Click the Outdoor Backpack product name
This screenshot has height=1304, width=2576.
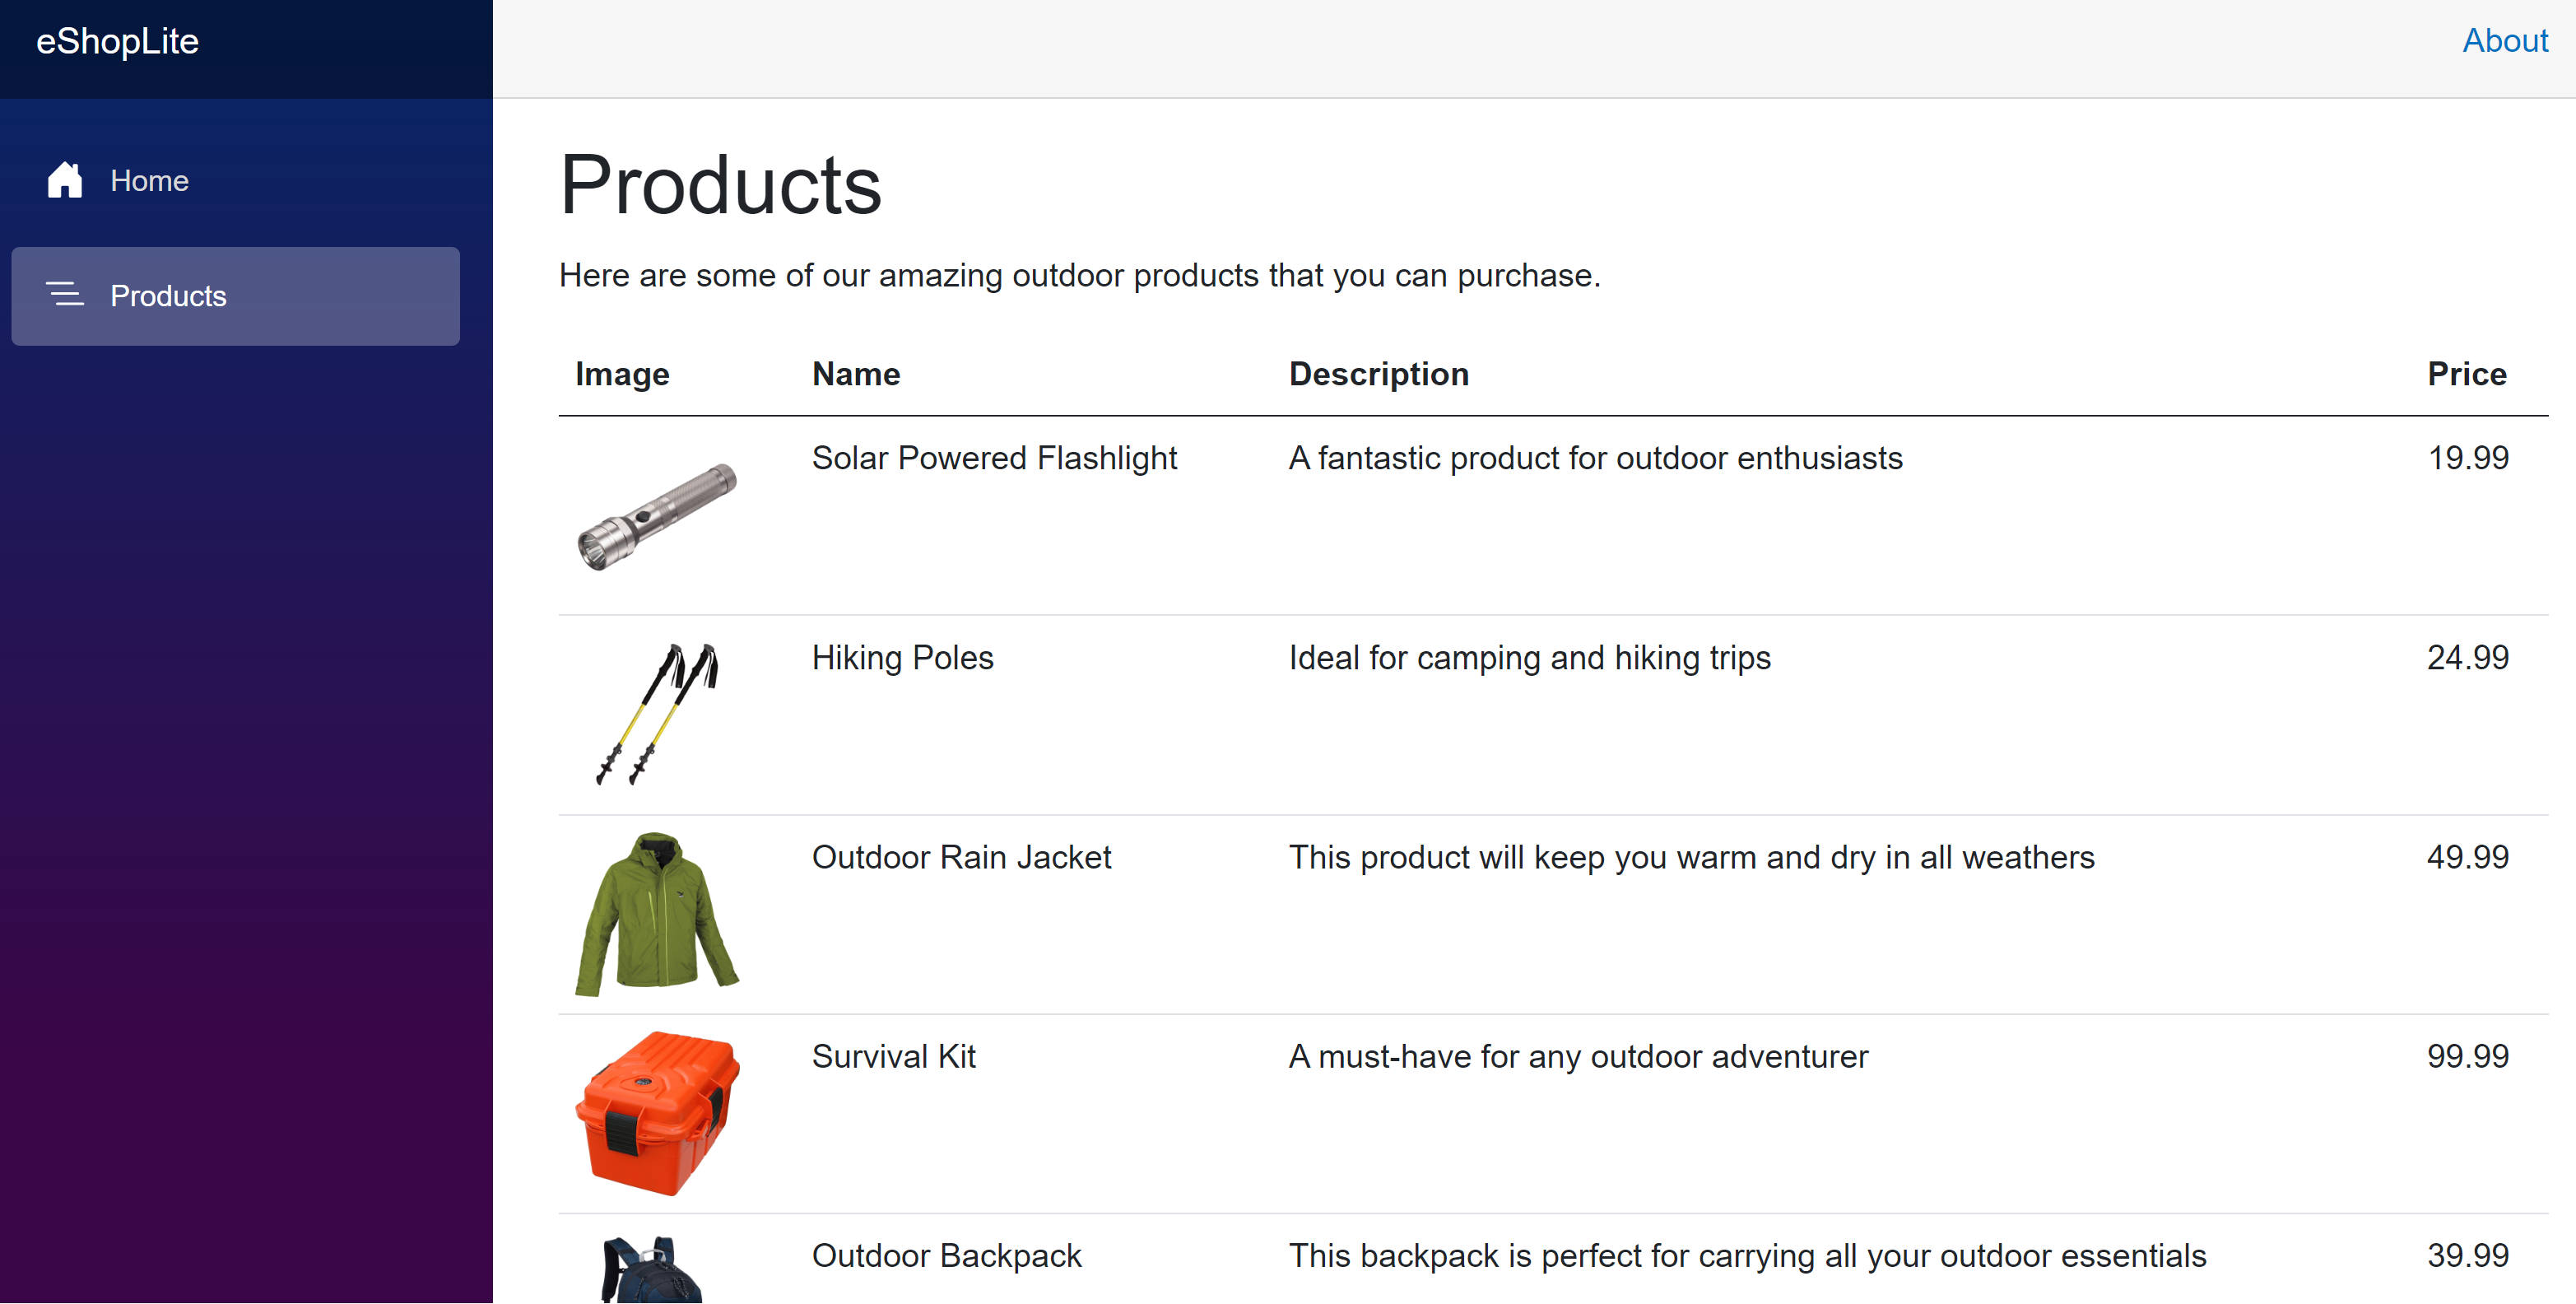[946, 1256]
